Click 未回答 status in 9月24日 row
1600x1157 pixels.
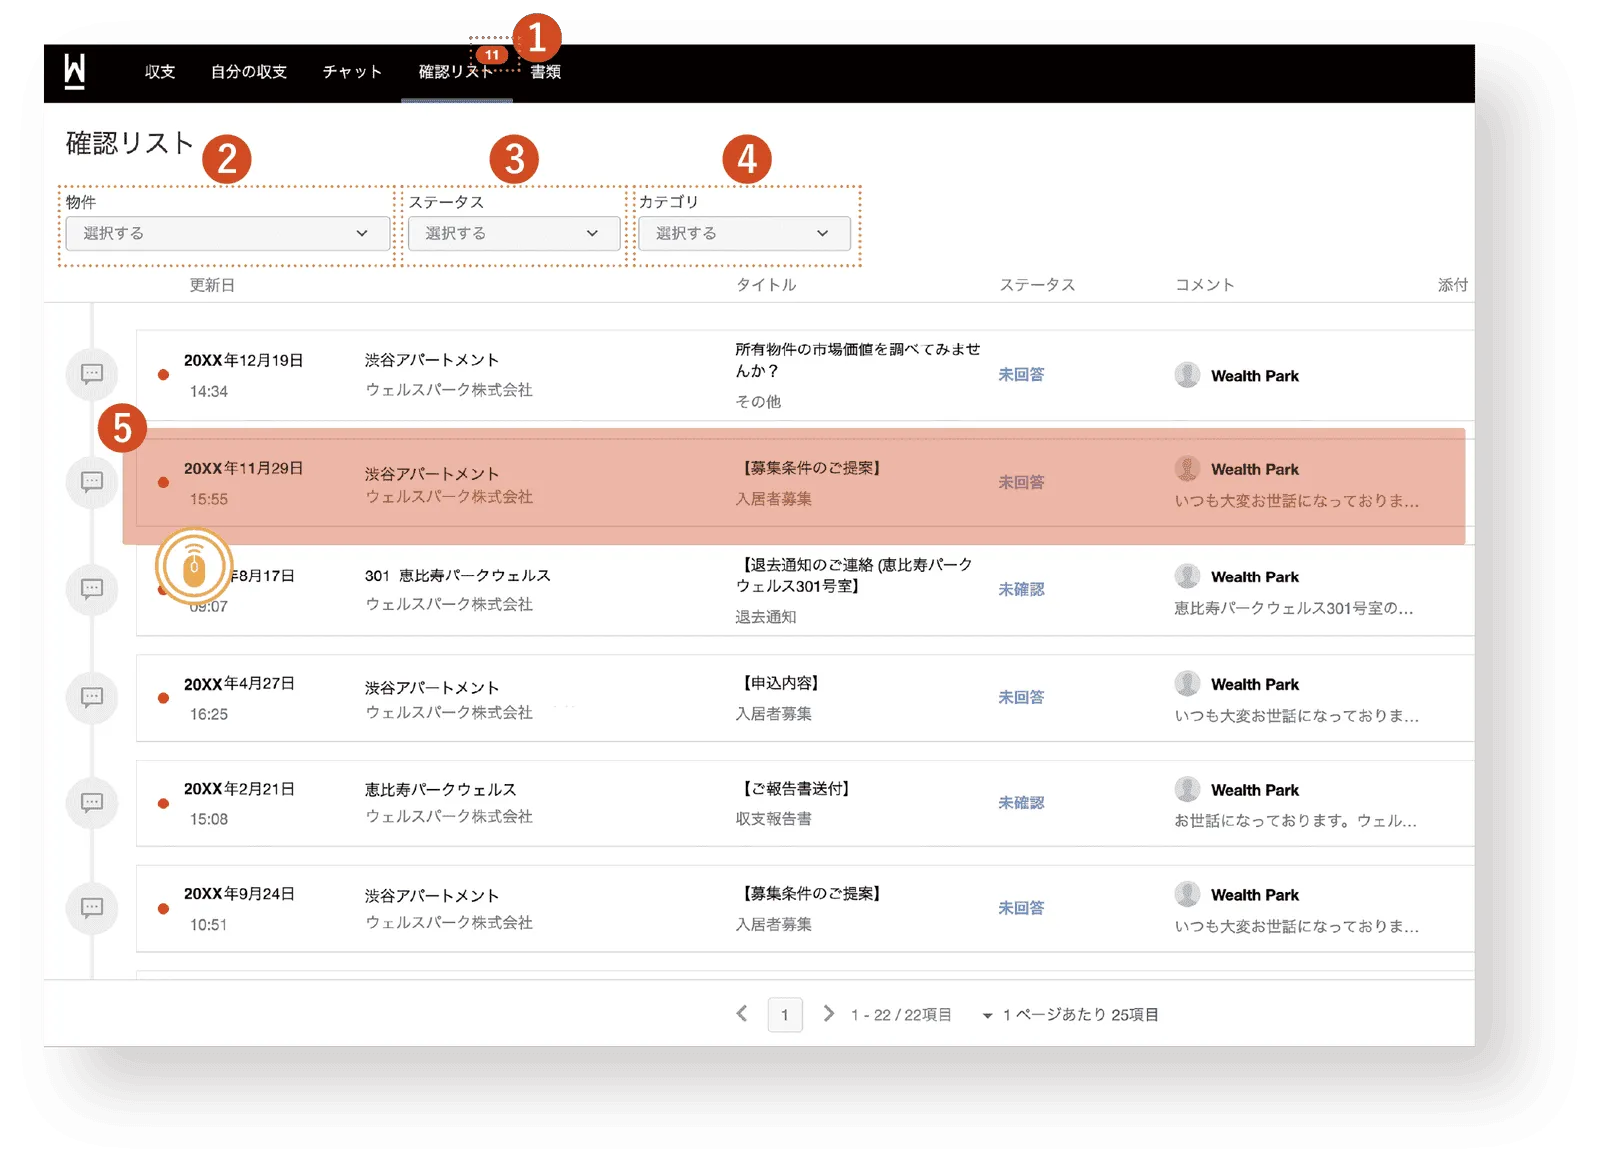(x=1021, y=908)
